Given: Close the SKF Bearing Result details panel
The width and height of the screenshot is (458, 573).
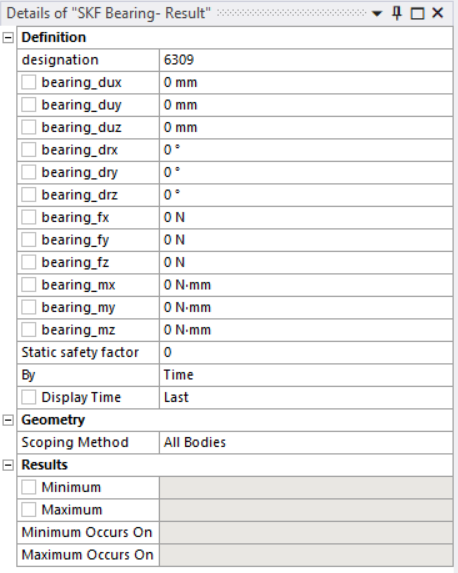Looking at the screenshot, I should click(438, 13).
